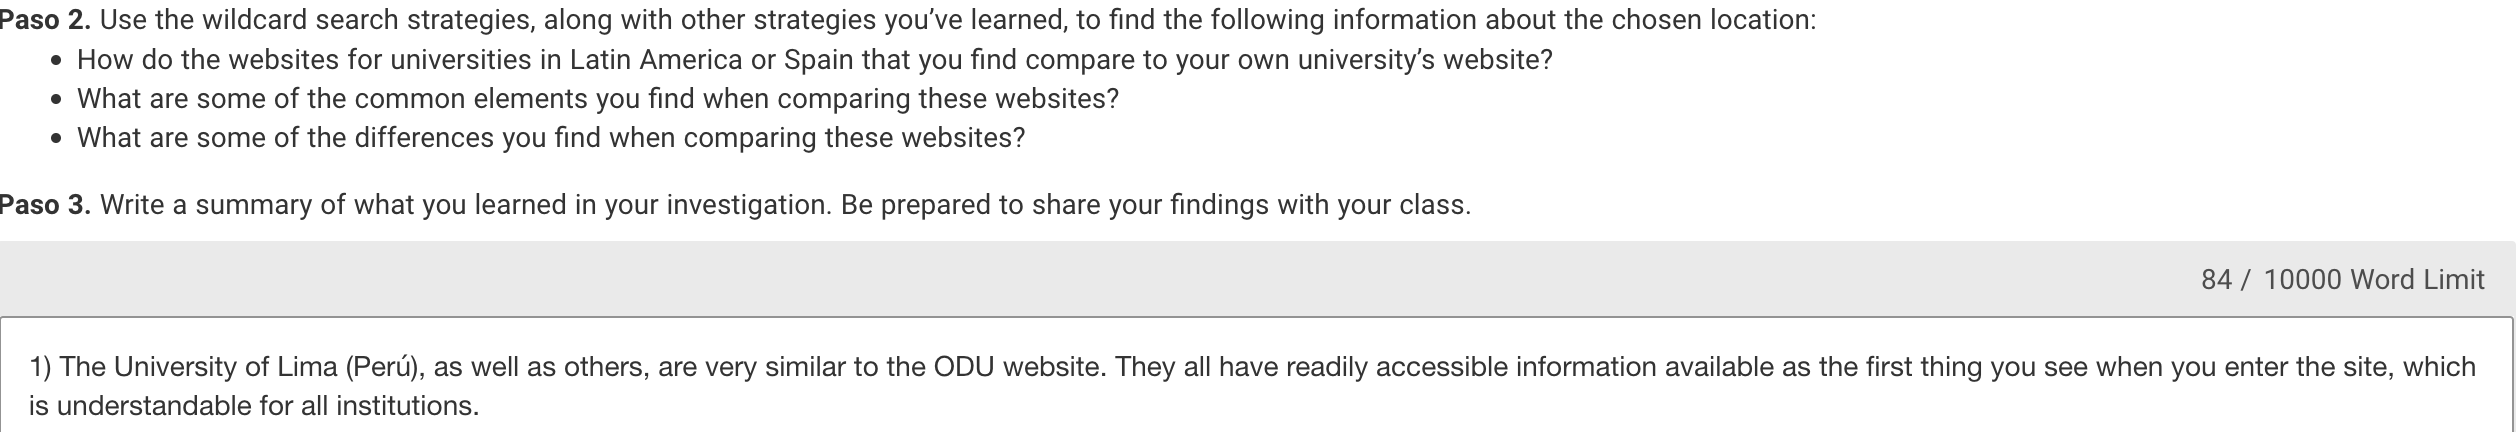
Task: Click the "84 / 10000 Word Limit" counter
Action: coord(2342,279)
